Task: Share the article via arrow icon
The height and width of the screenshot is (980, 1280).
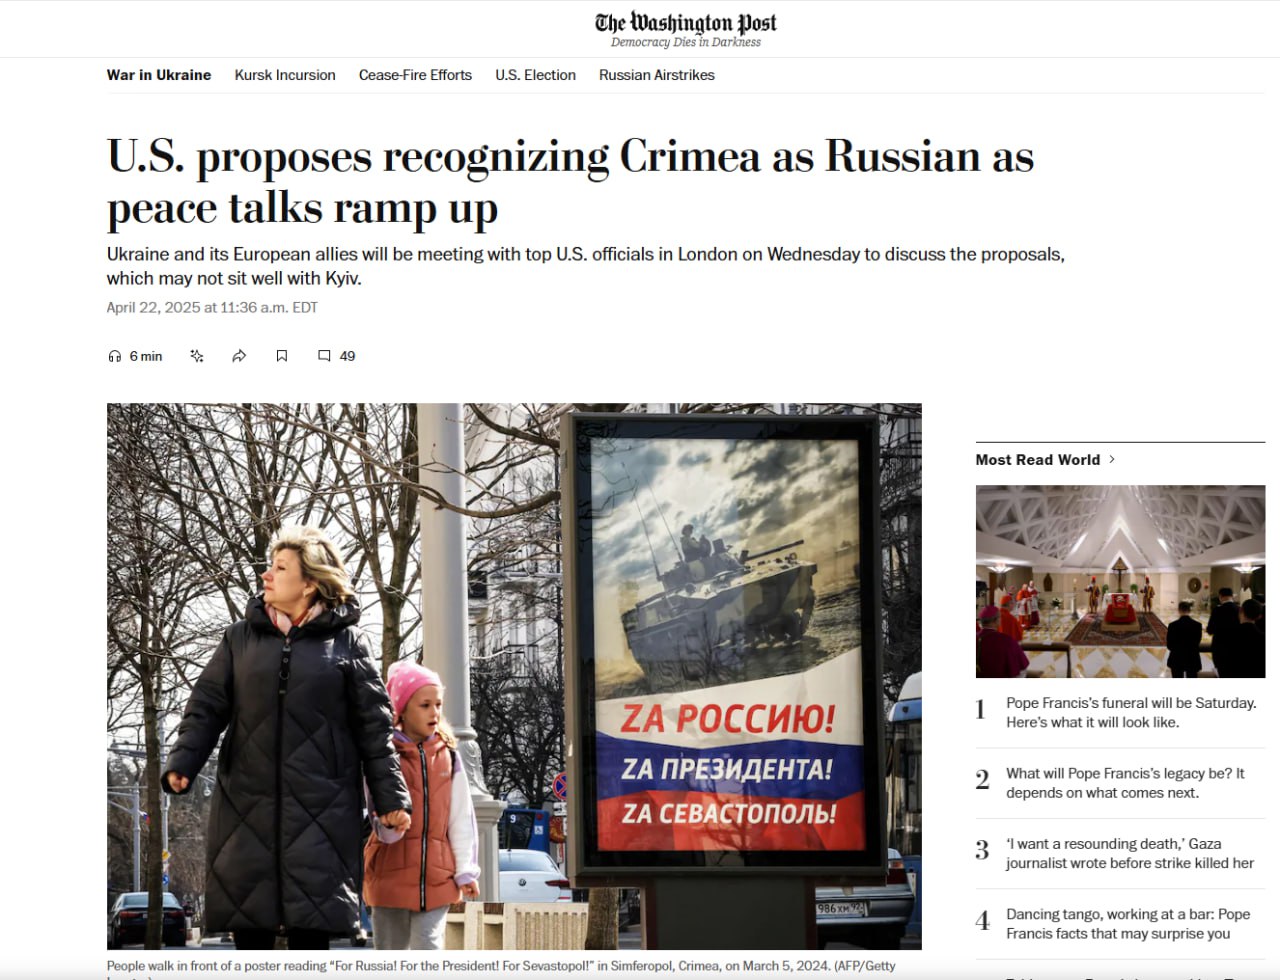Action: tap(239, 356)
